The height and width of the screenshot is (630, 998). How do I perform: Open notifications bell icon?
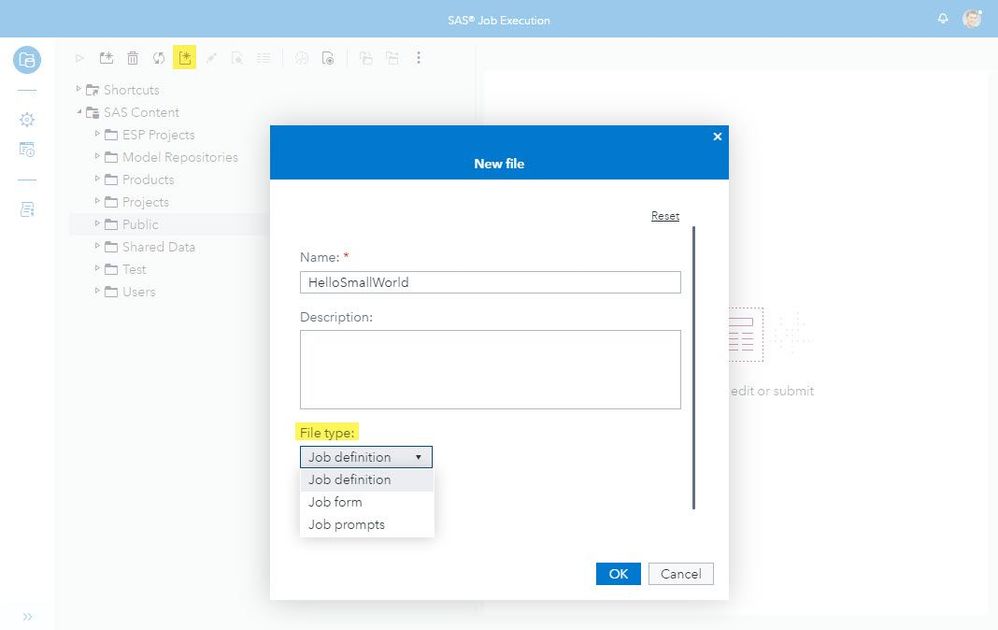pyautogui.click(x=943, y=18)
